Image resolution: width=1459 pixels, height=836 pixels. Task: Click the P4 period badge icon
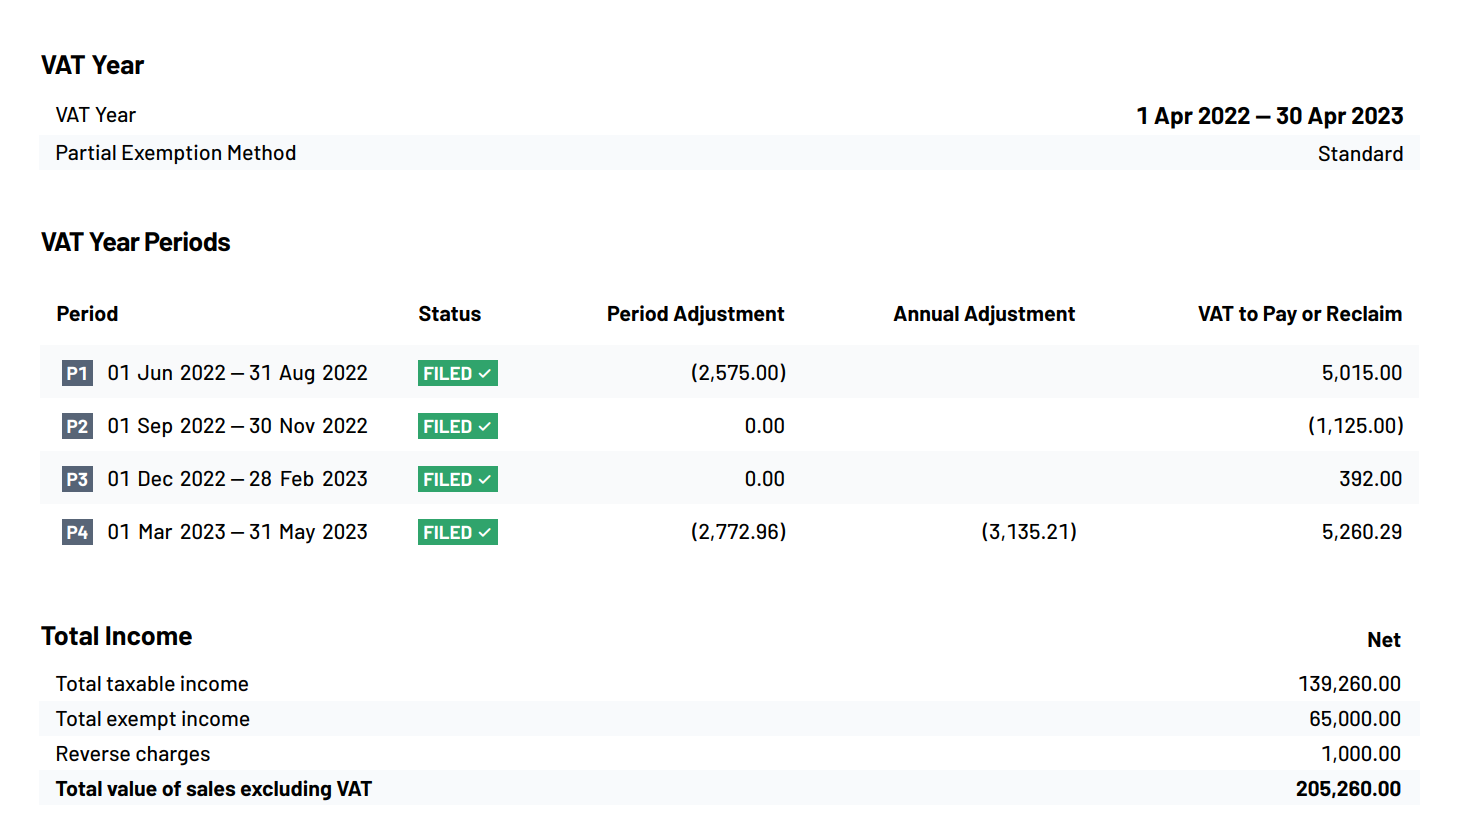tap(75, 531)
